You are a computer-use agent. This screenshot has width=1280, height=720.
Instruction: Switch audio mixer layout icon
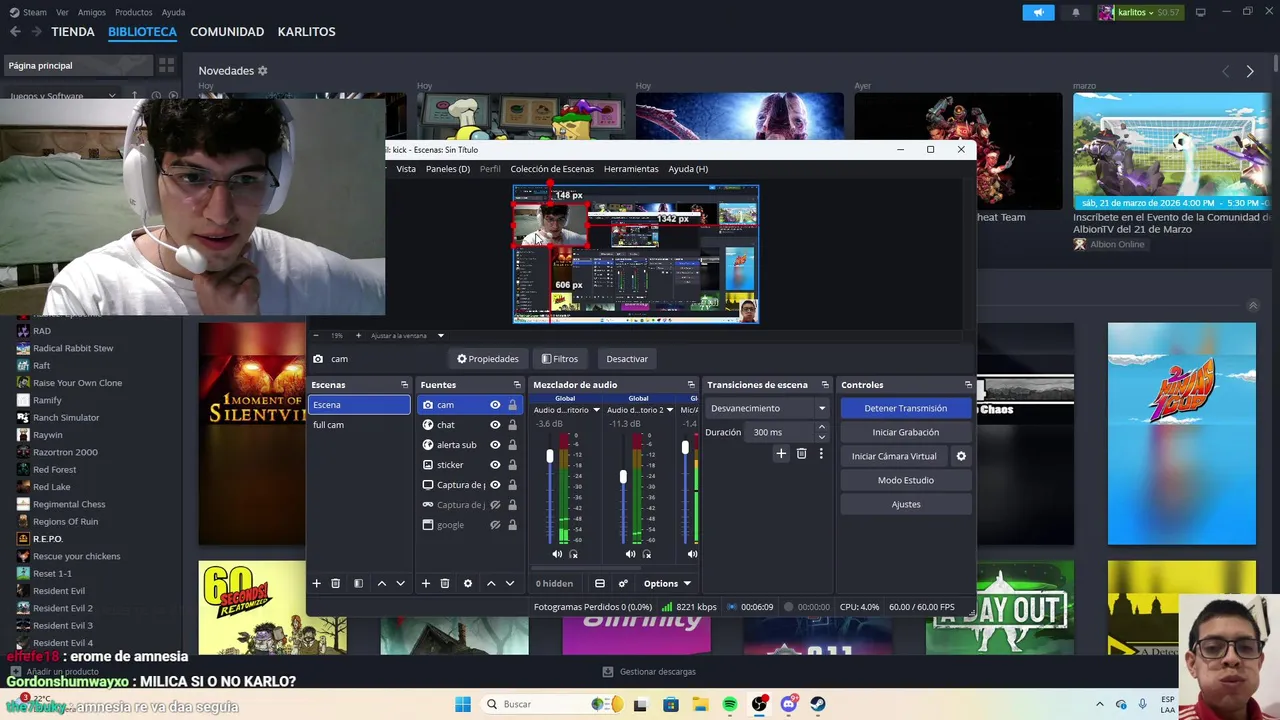point(599,583)
